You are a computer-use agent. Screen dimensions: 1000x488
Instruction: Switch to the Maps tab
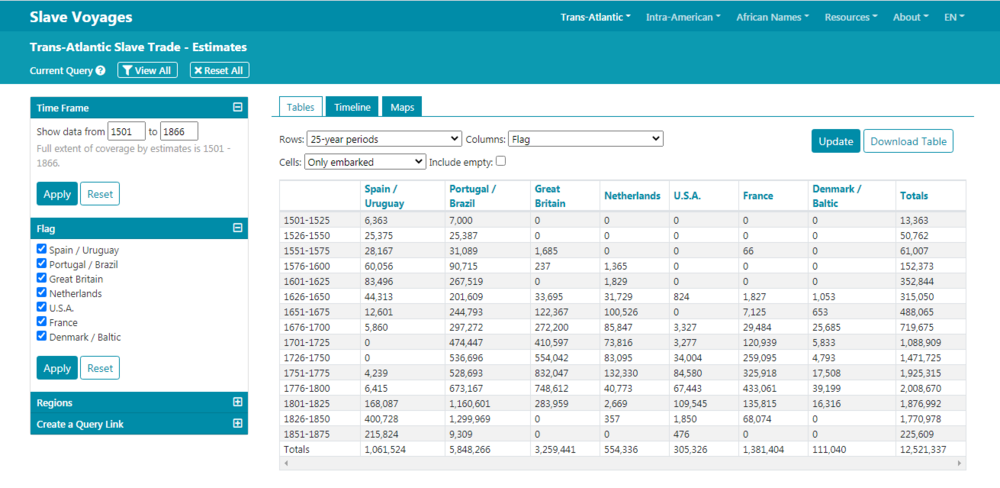coord(402,107)
